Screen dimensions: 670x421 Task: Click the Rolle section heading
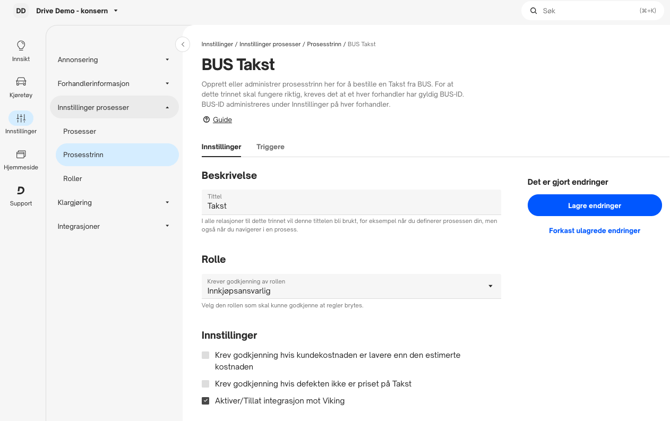[x=214, y=259]
